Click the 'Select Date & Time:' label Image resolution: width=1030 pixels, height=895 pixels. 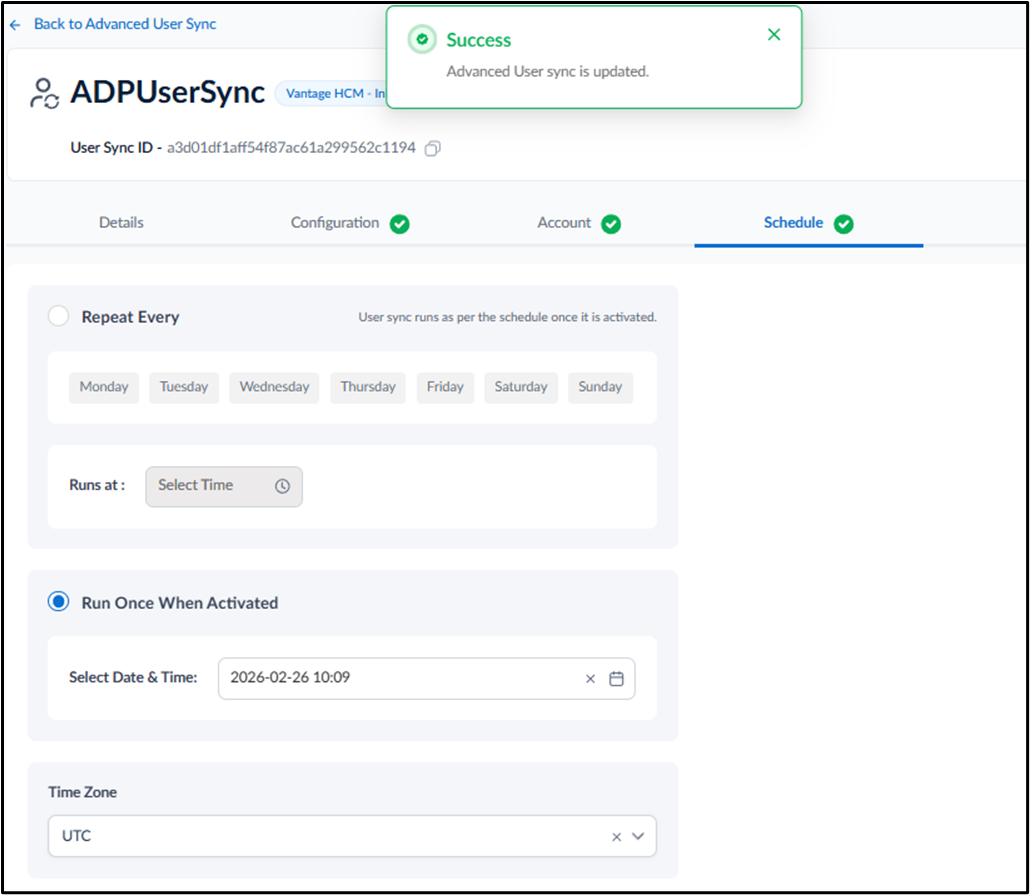coord(133,677)
